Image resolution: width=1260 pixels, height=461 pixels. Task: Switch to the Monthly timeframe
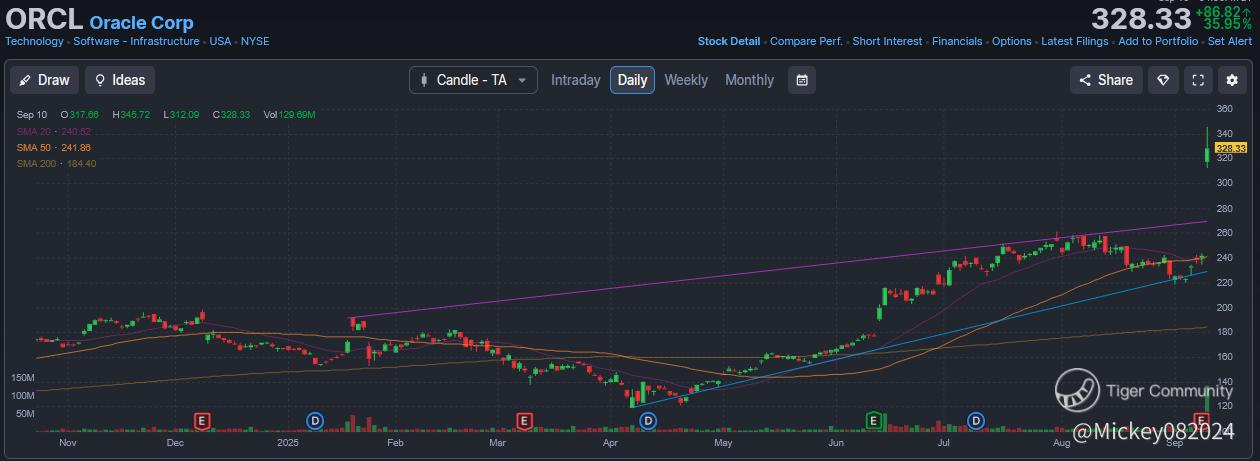749,80
